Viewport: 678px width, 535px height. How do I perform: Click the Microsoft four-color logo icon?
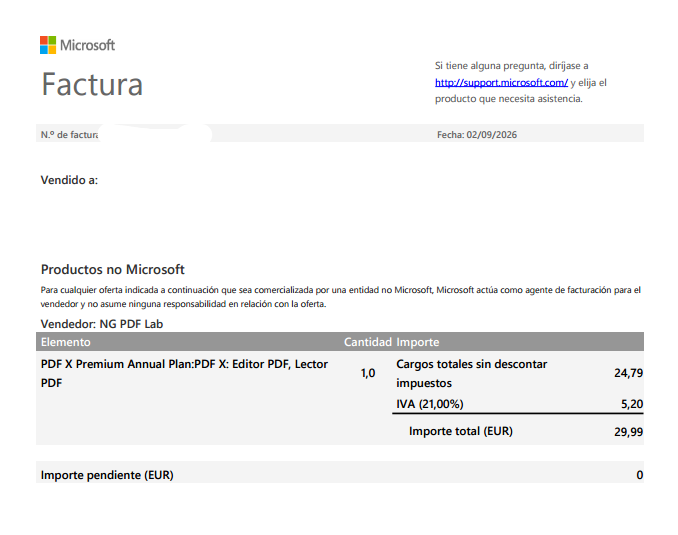(x=48, y=45)
